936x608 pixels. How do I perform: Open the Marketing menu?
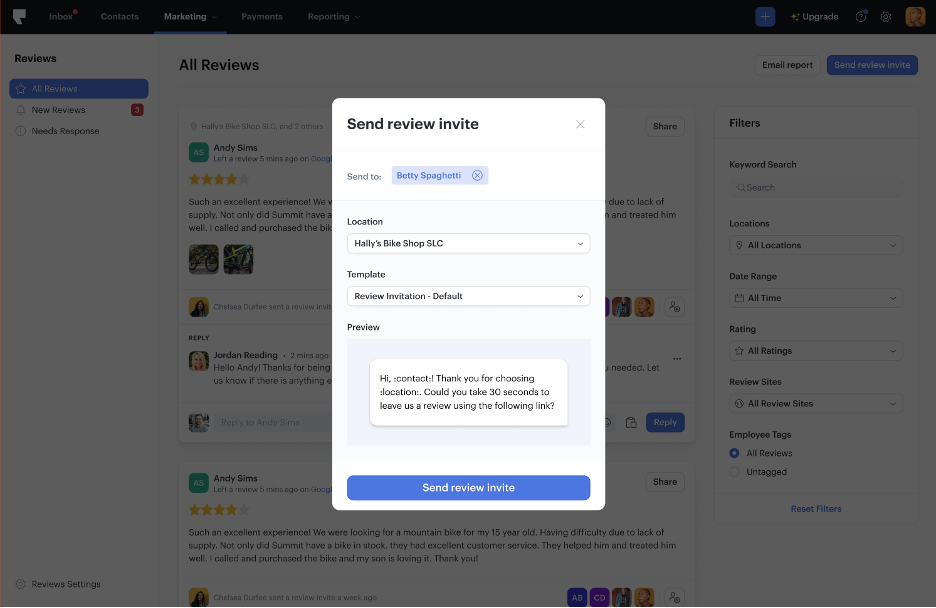190,17
